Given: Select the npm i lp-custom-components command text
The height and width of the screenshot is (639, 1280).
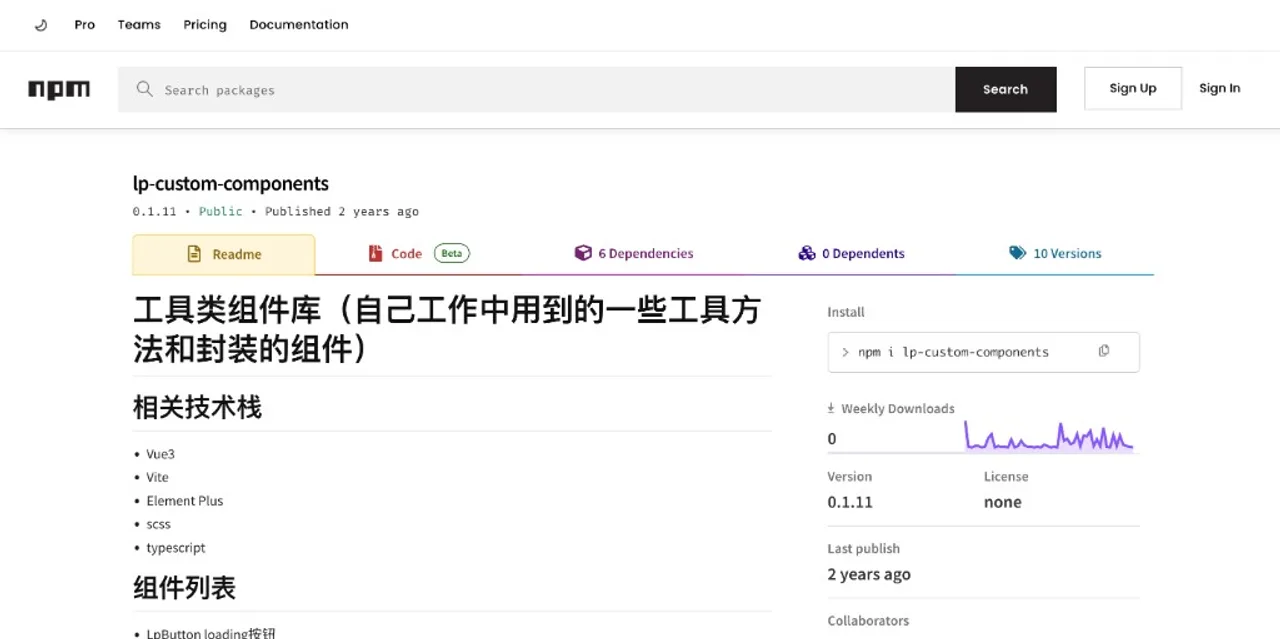Looking at the screenshot, I should pos(953,352).
